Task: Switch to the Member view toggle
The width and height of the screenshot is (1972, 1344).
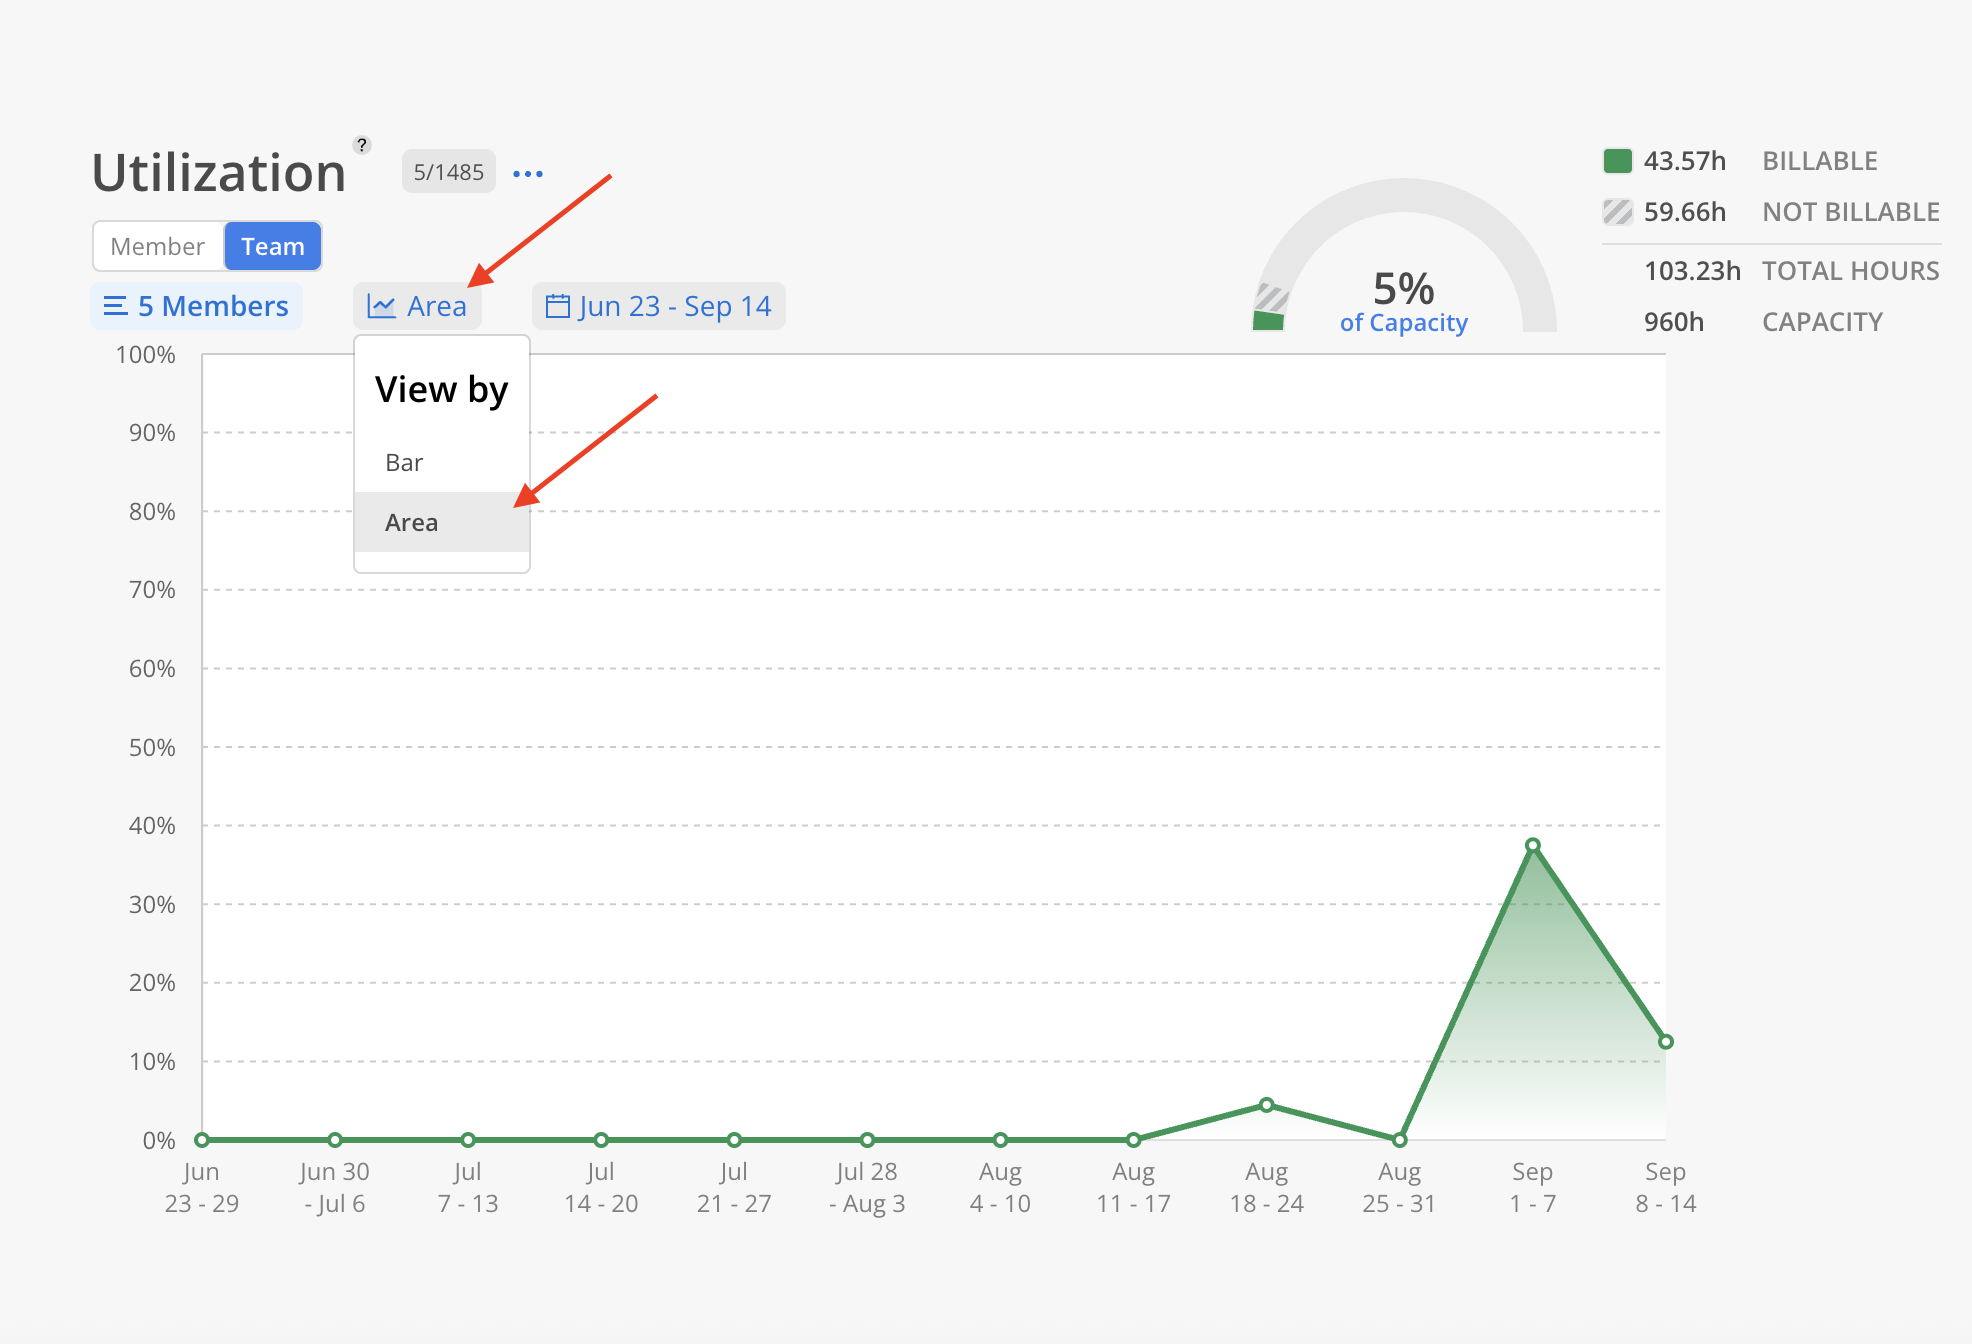Action: [x=157, y=246]
